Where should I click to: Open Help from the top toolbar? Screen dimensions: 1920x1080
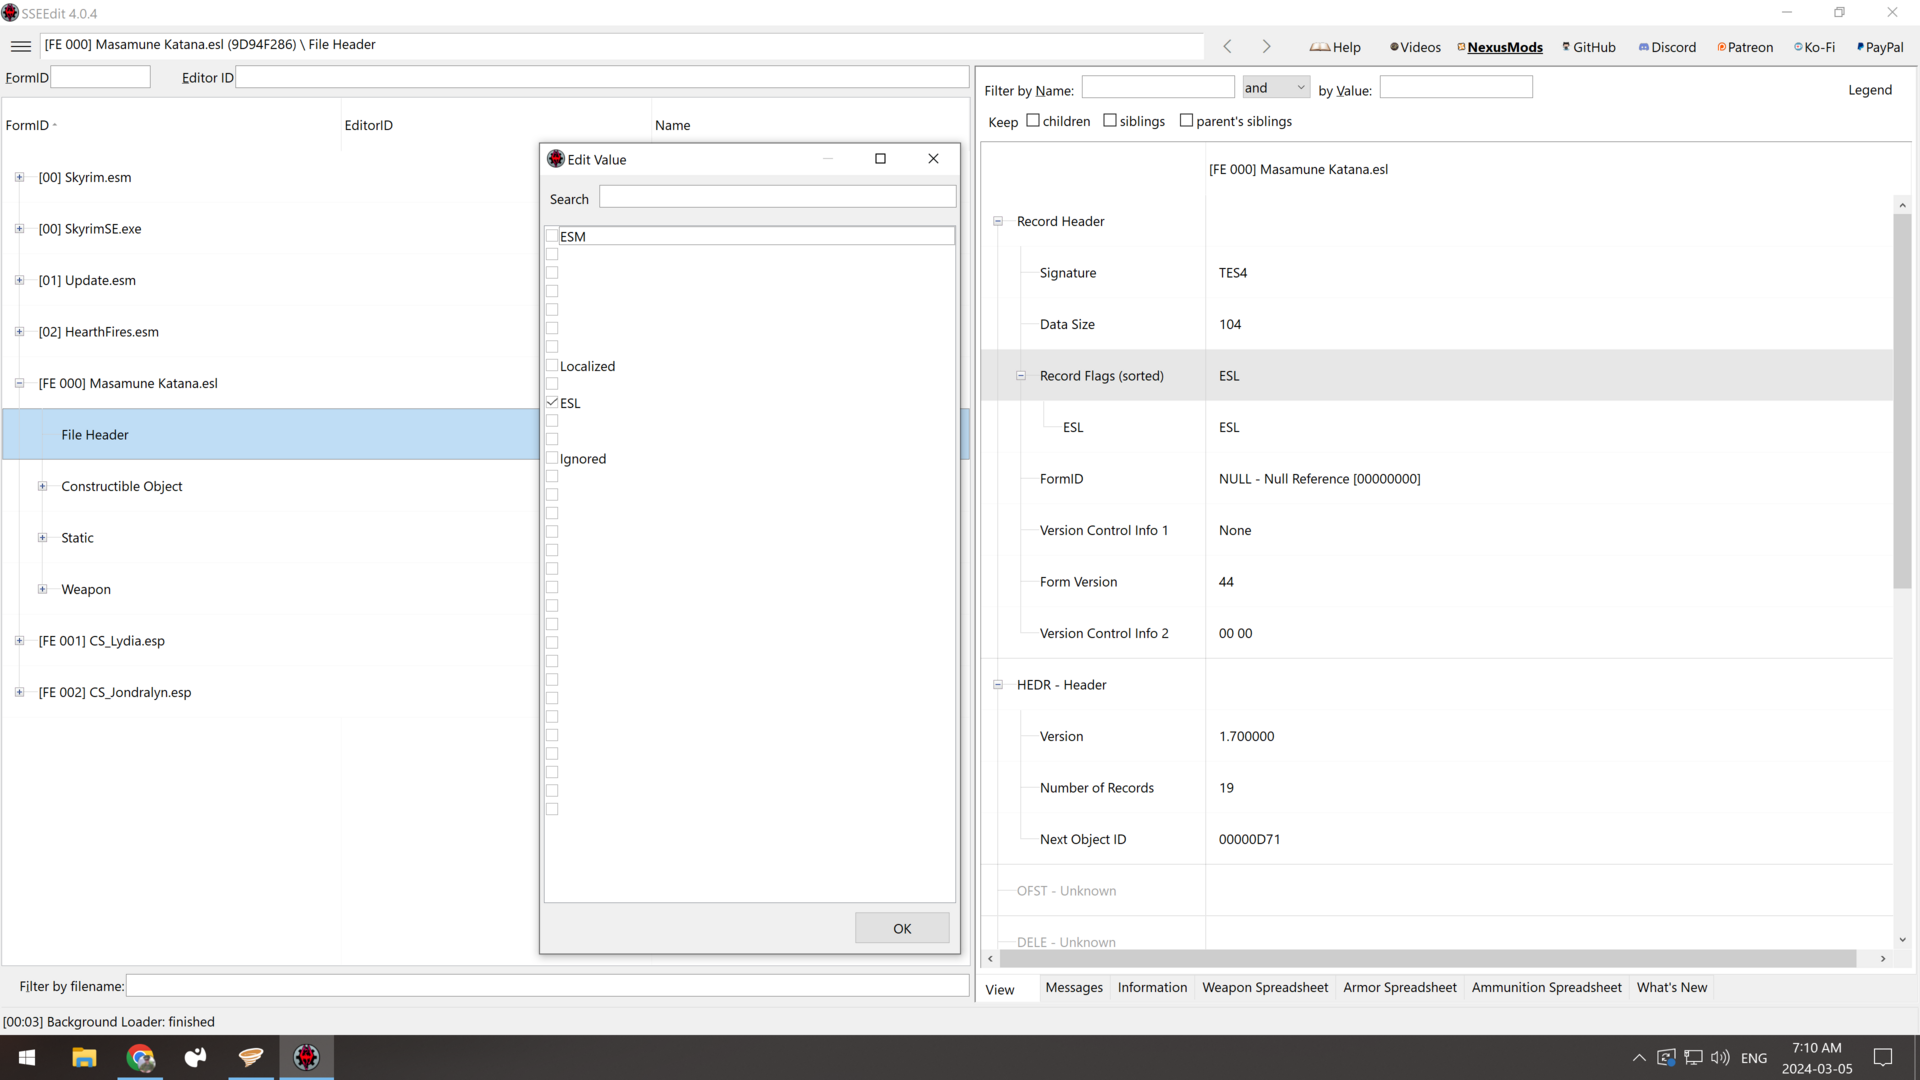1335,47
